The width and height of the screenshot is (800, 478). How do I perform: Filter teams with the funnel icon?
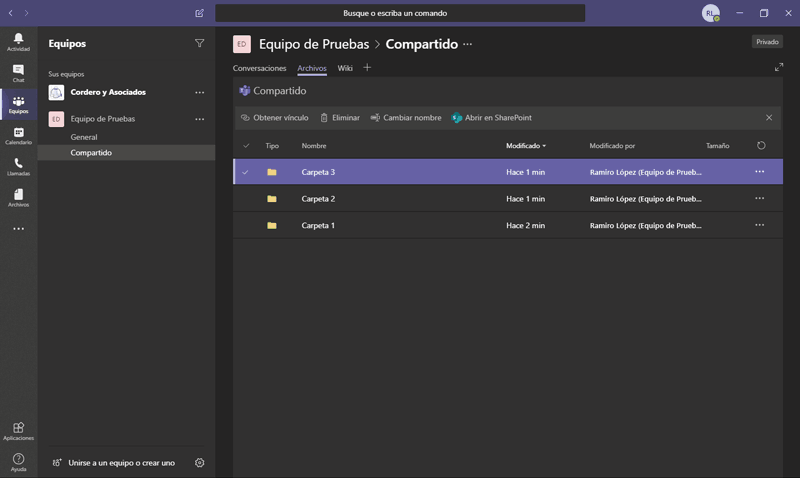pos(199,43)
